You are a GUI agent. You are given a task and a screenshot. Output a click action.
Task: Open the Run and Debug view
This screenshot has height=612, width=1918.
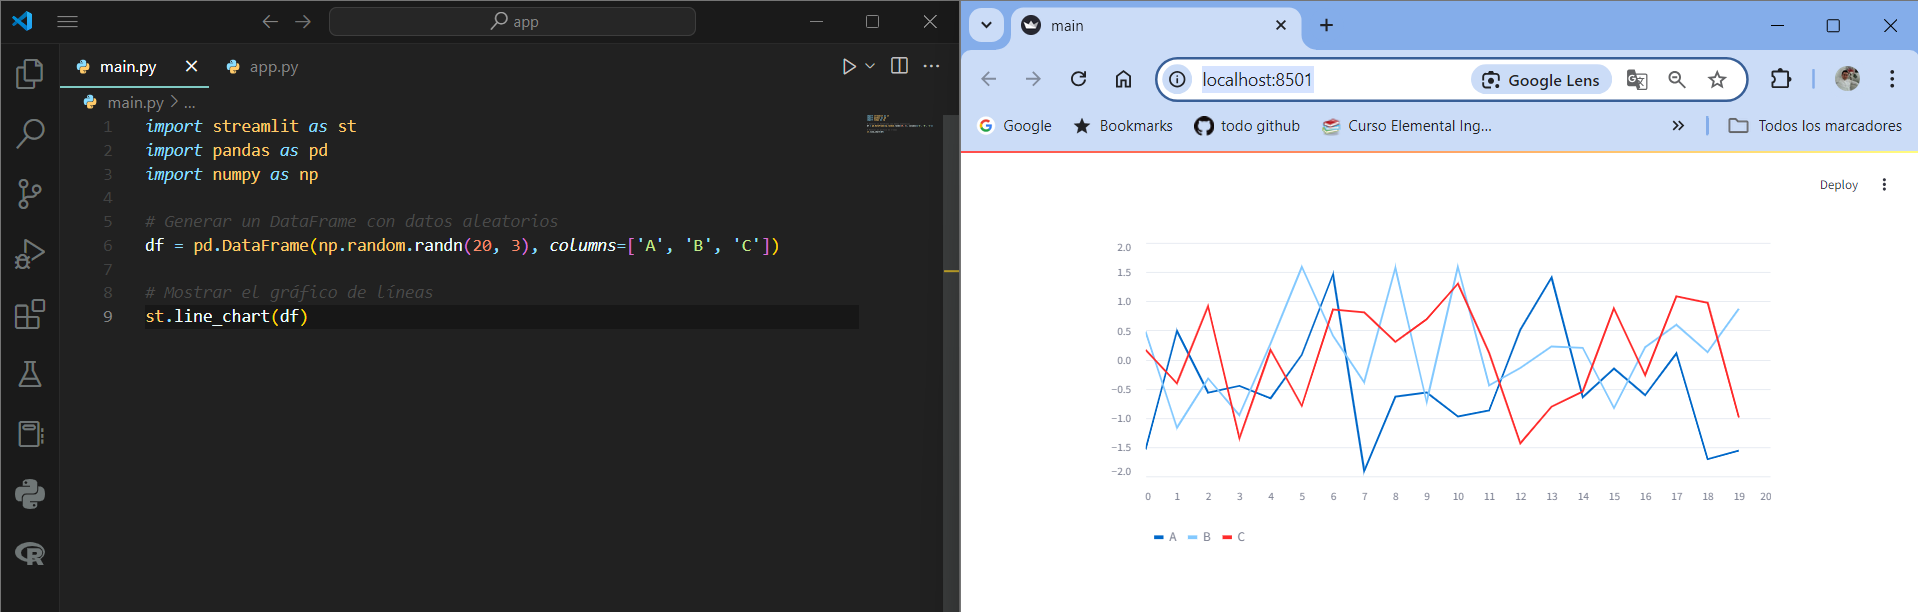pyautogui.click(x=30, y=254)
